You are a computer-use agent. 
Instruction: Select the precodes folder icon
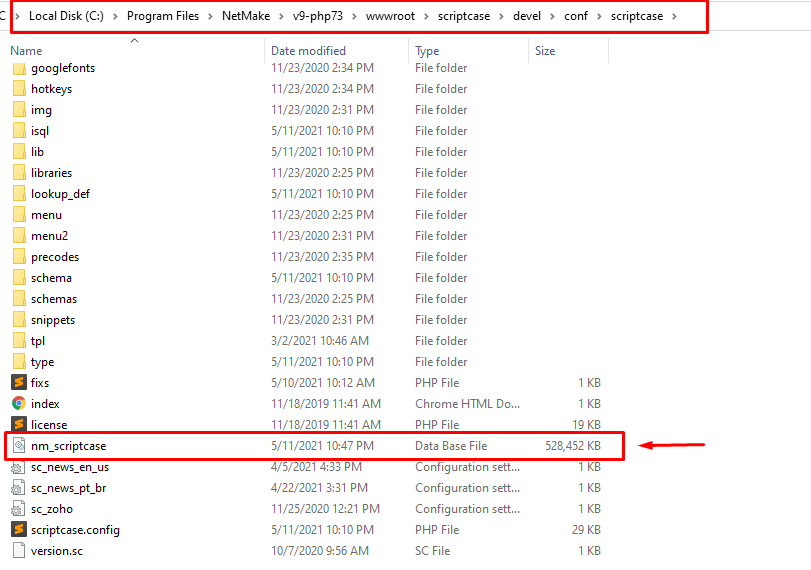click(19, 257)
